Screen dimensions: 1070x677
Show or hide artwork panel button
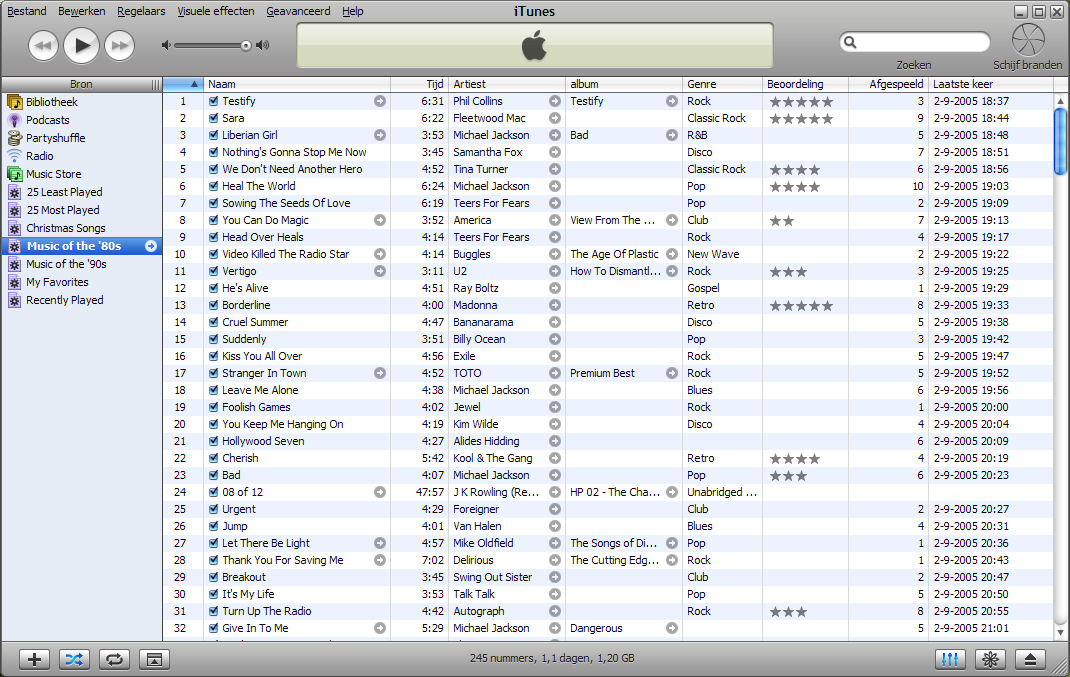(154, 659)
